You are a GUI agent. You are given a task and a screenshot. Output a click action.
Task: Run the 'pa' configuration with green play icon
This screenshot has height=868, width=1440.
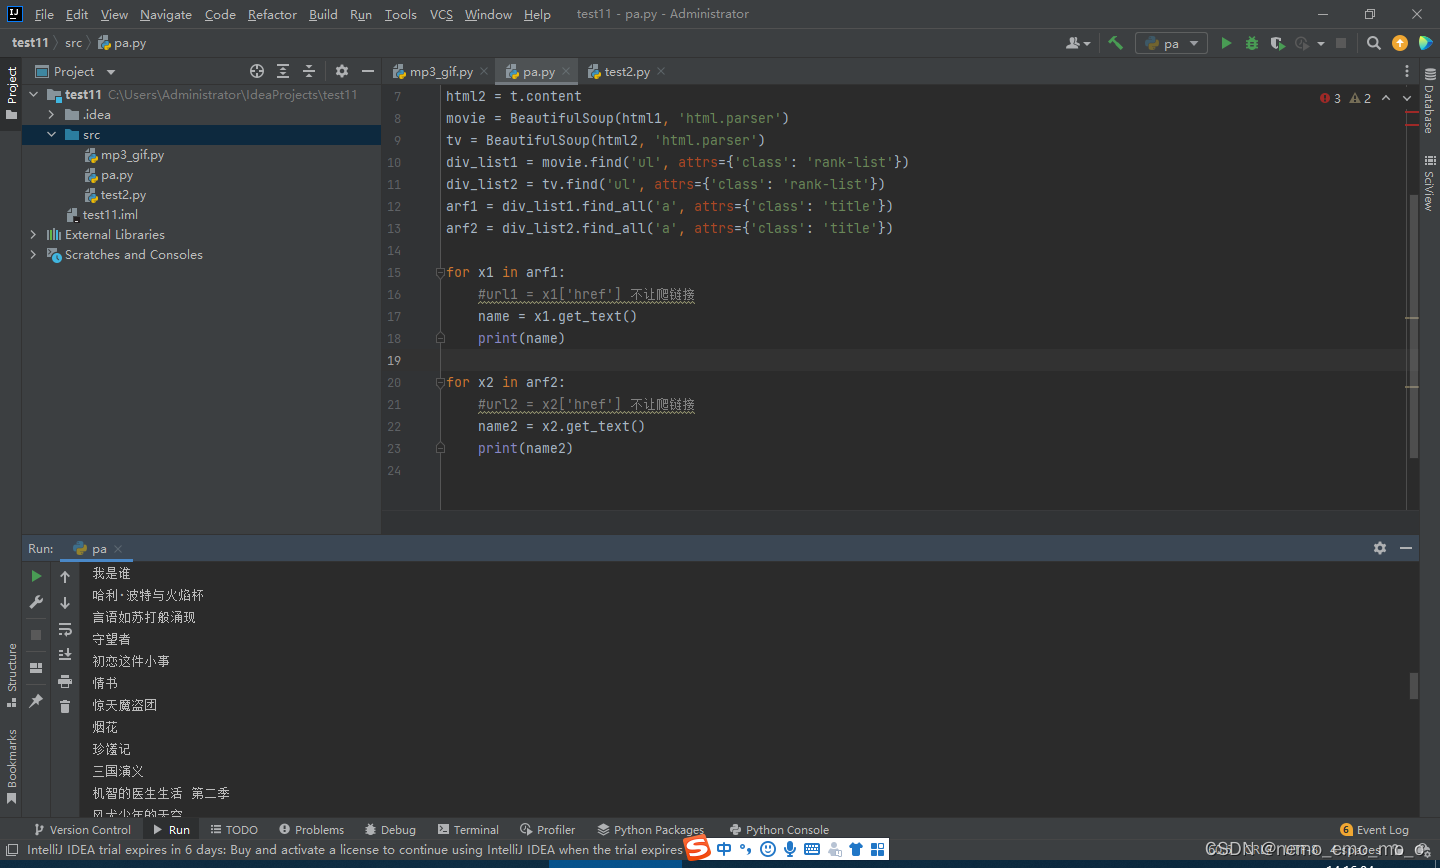coord(1226,43)
